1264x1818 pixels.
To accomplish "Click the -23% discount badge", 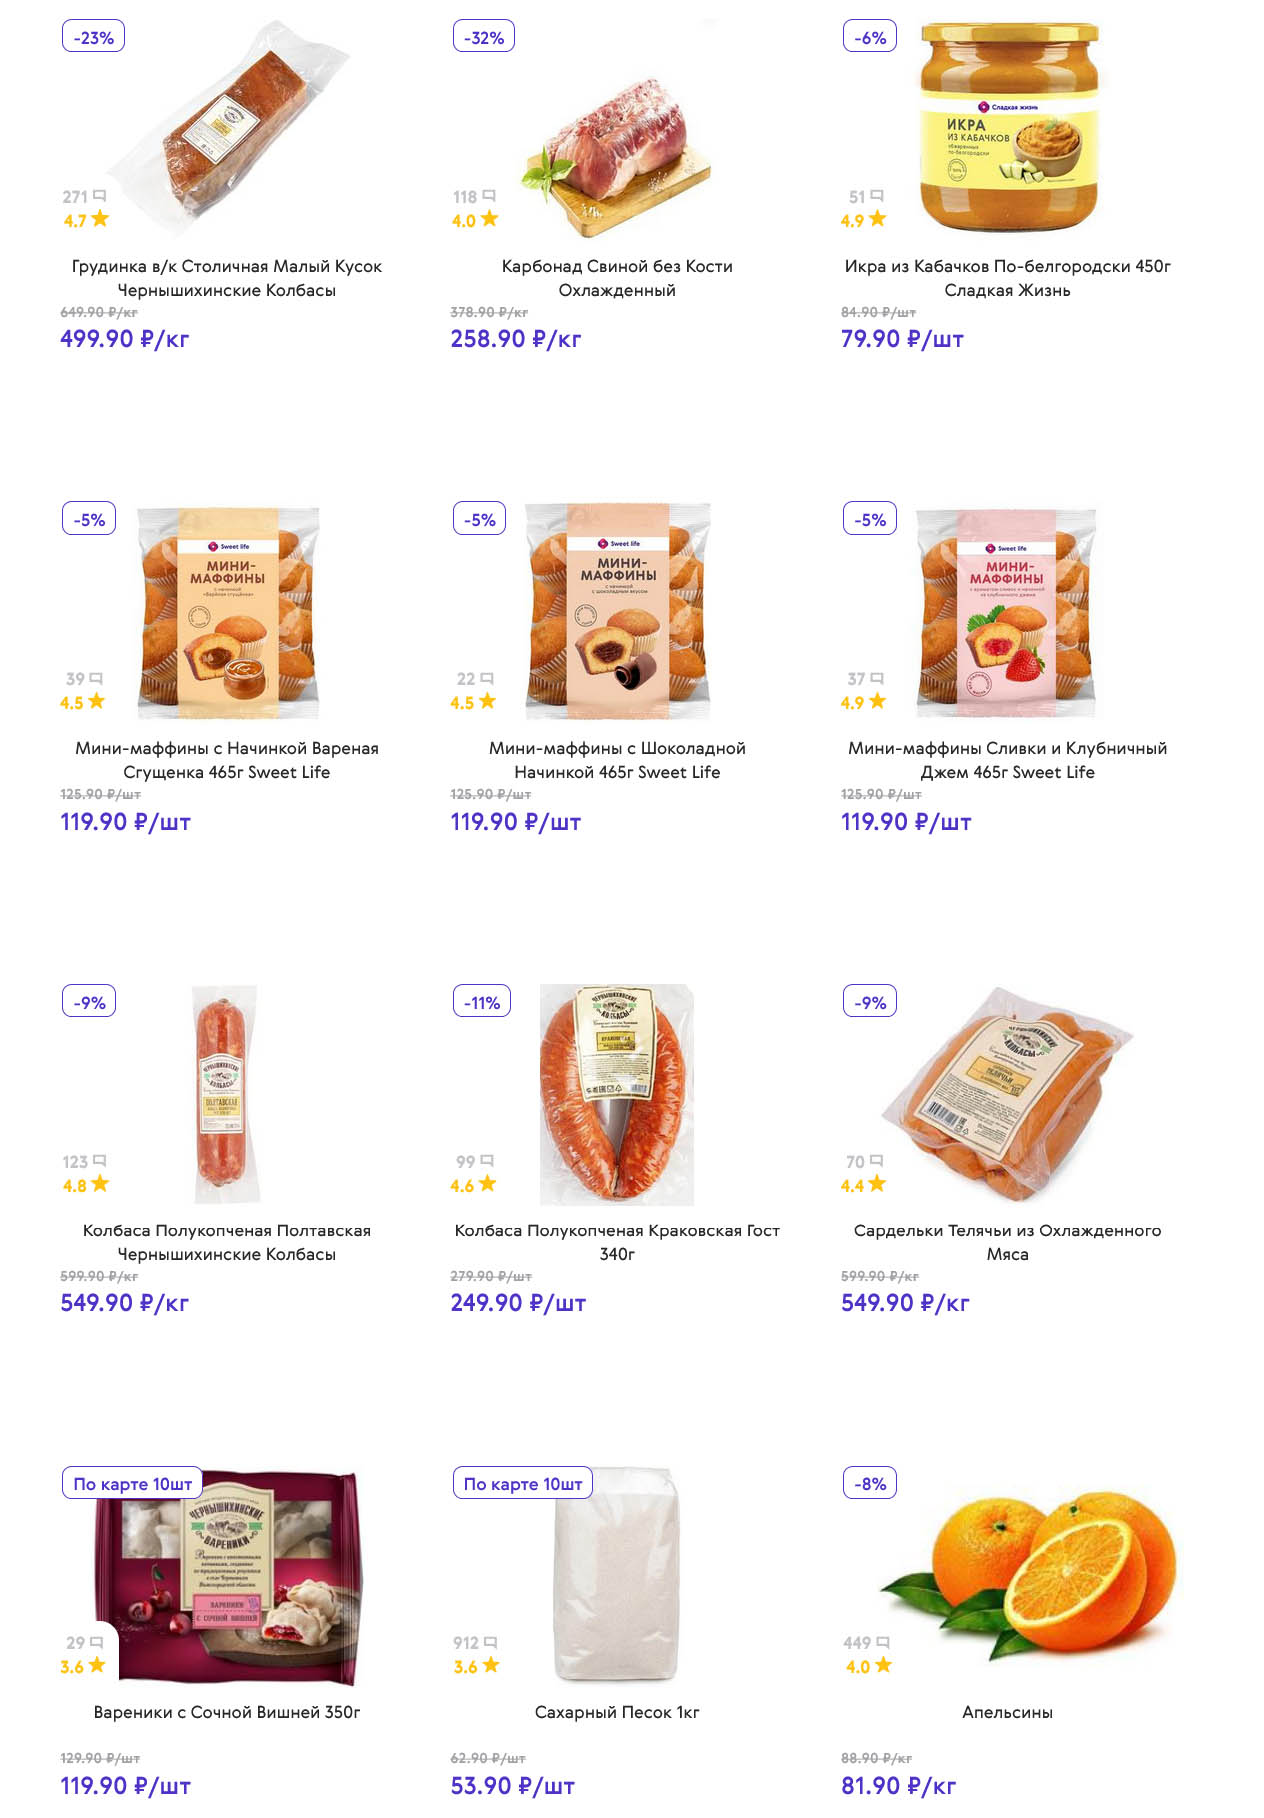I will [x=93, y=38].
